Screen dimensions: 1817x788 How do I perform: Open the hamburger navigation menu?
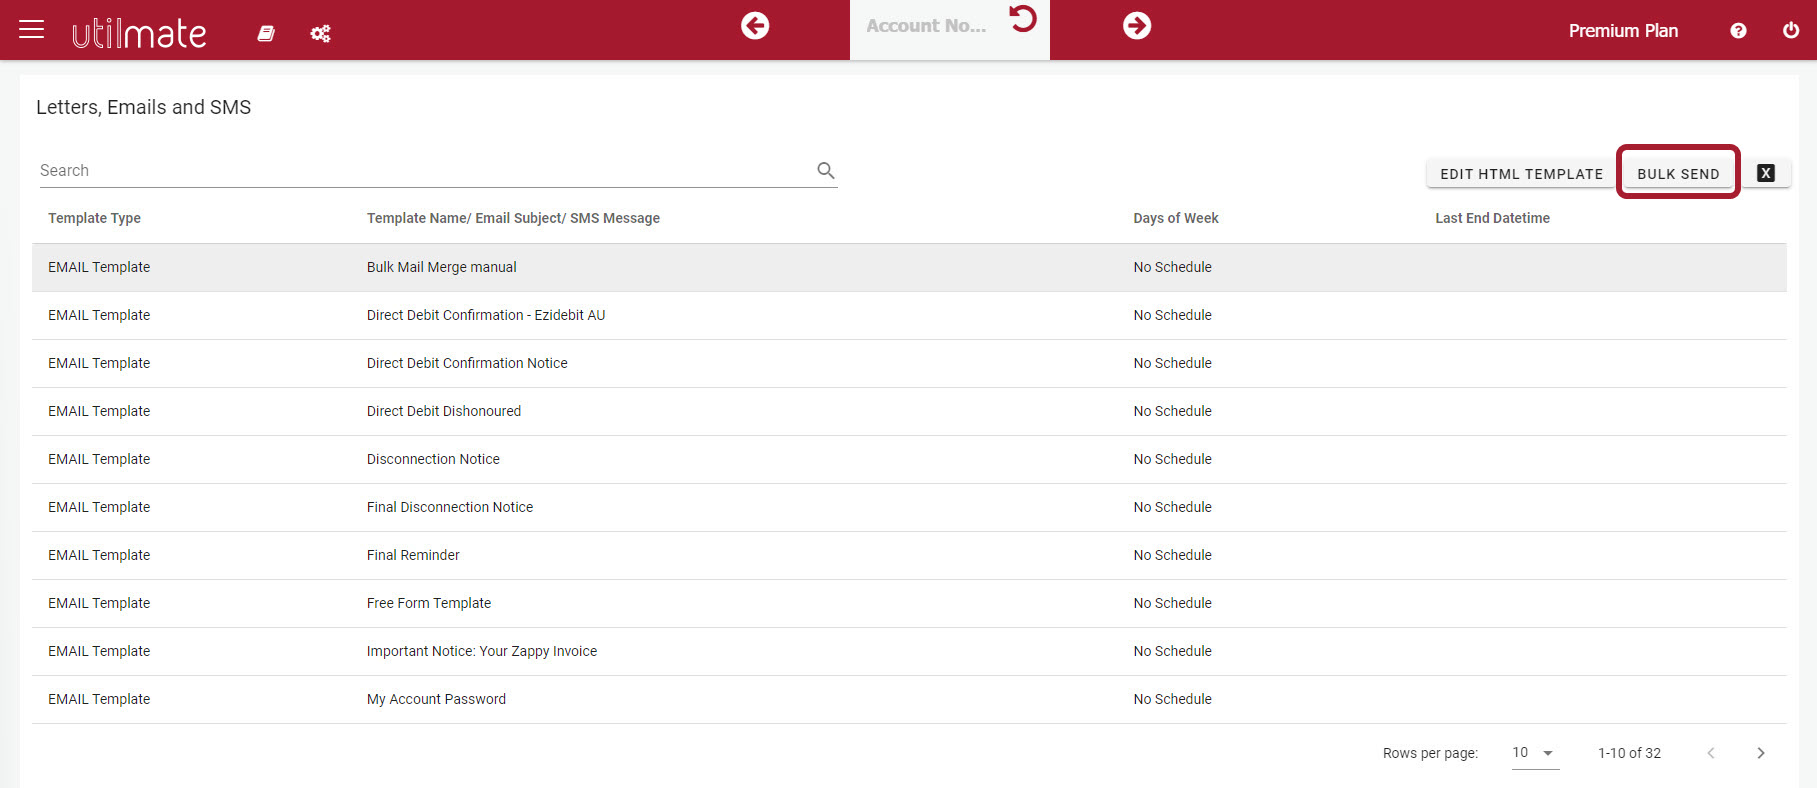32,30
